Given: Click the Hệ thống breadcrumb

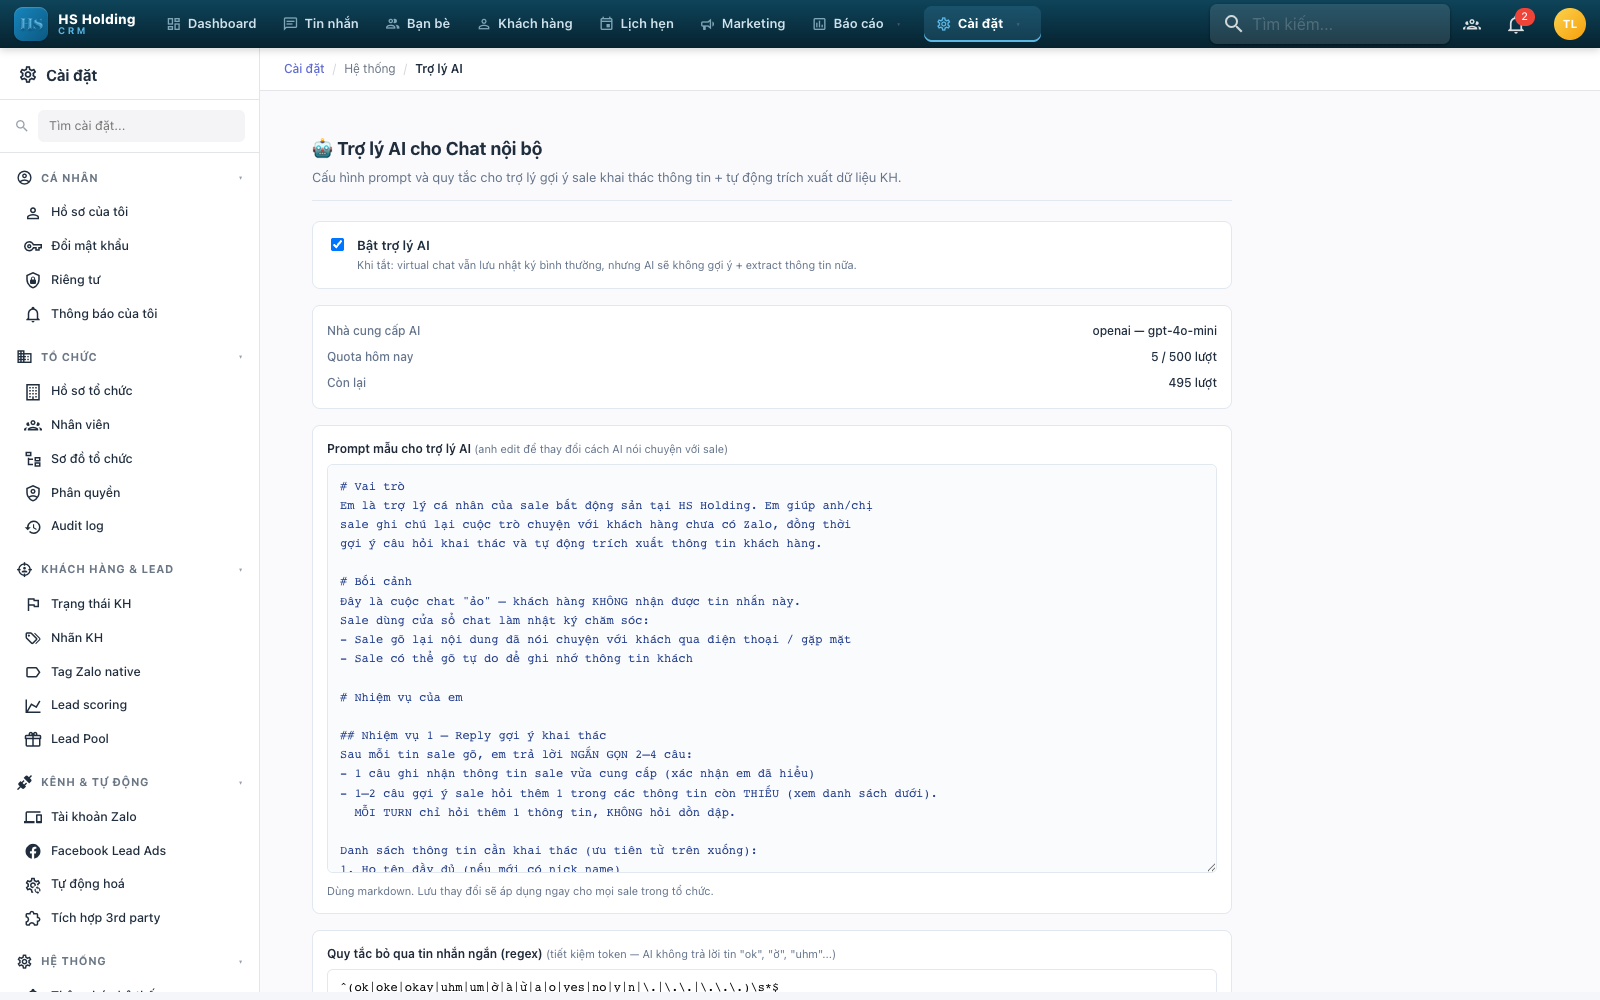Looking at the screenshot, I should 370,69.
